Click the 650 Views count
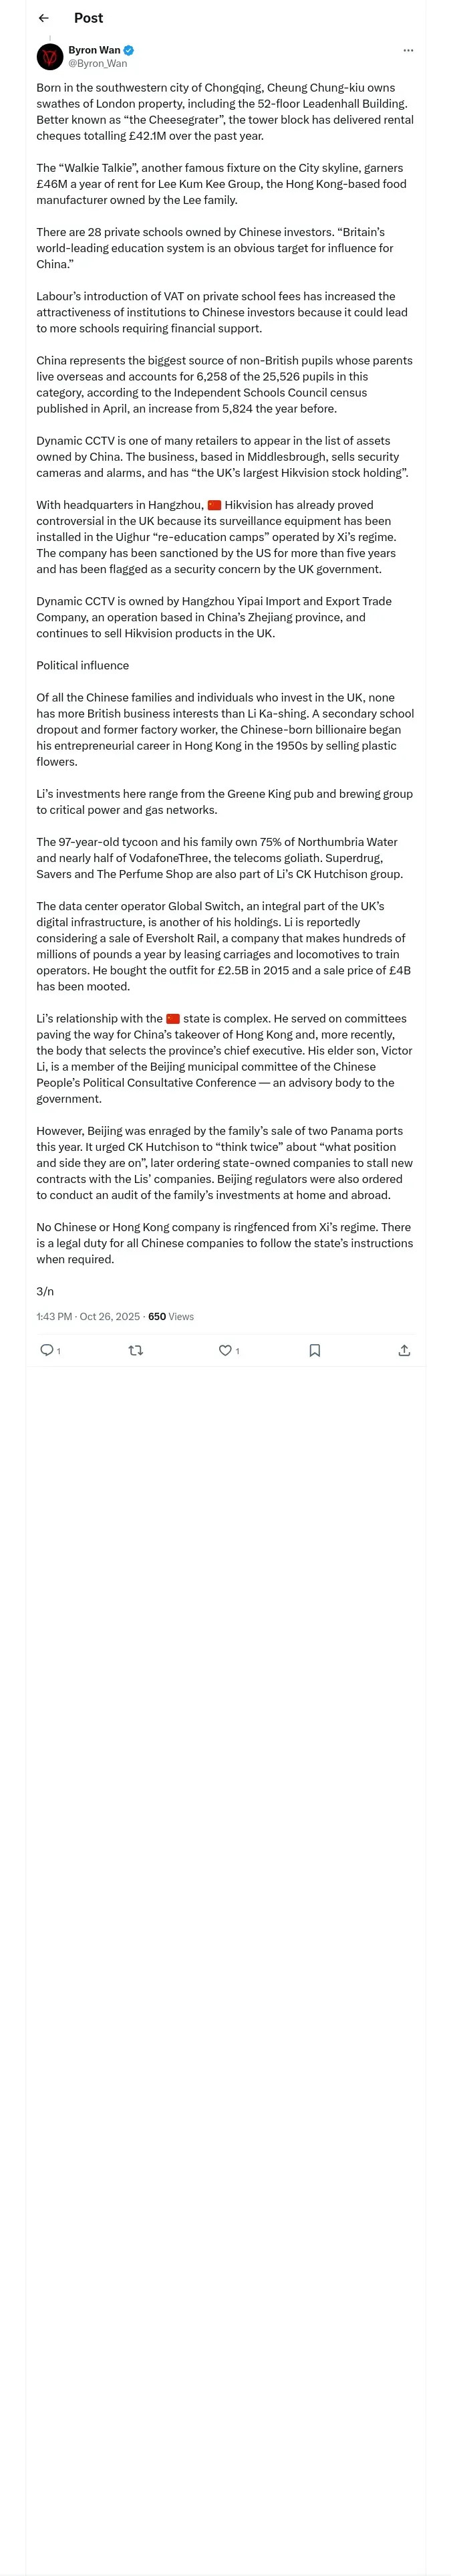The image size is (451, 2576). (x=171, y=1316)
